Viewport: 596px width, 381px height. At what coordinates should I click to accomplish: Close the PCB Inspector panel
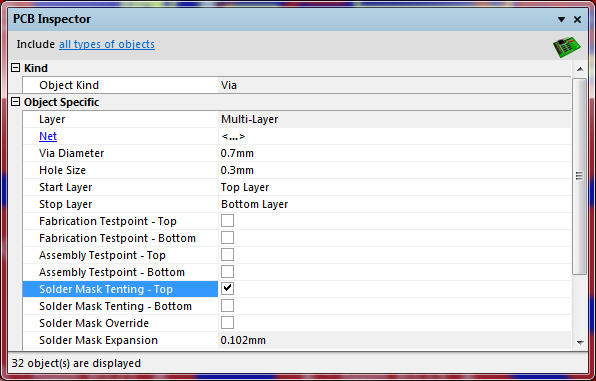coord(577,19)
